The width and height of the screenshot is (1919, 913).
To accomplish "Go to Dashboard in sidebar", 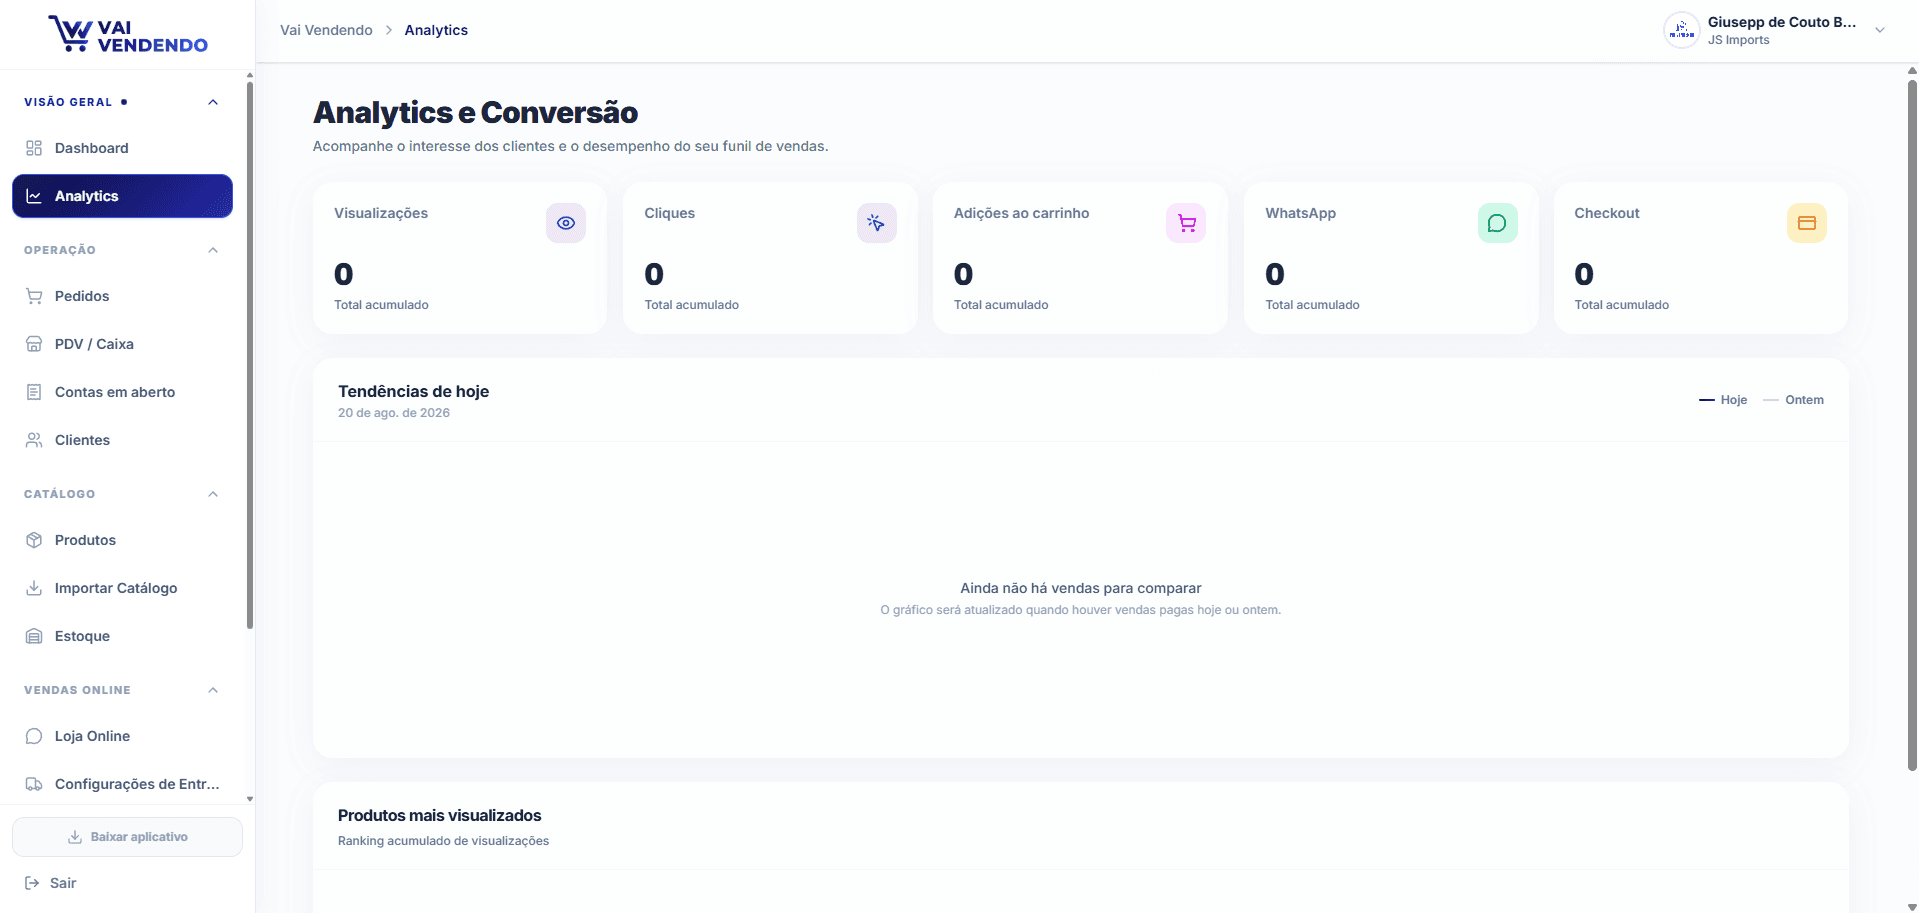I will pyautogui.click(x=122, y=148).
